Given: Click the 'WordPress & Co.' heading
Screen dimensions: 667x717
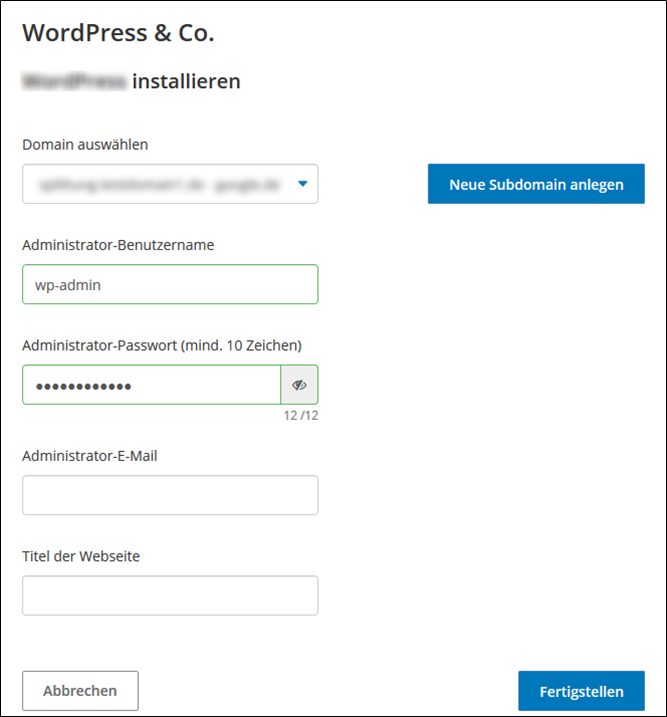Looking at the screenshot, I should pyautogui.click(x=118, y=33).
